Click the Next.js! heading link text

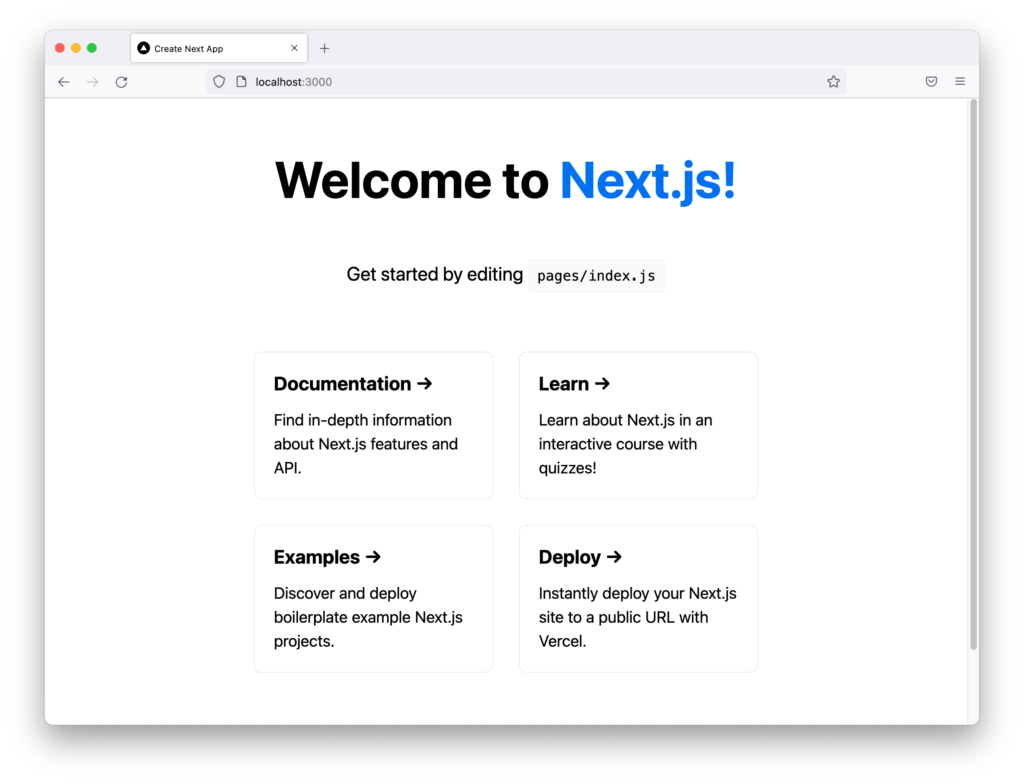(647, 180)
